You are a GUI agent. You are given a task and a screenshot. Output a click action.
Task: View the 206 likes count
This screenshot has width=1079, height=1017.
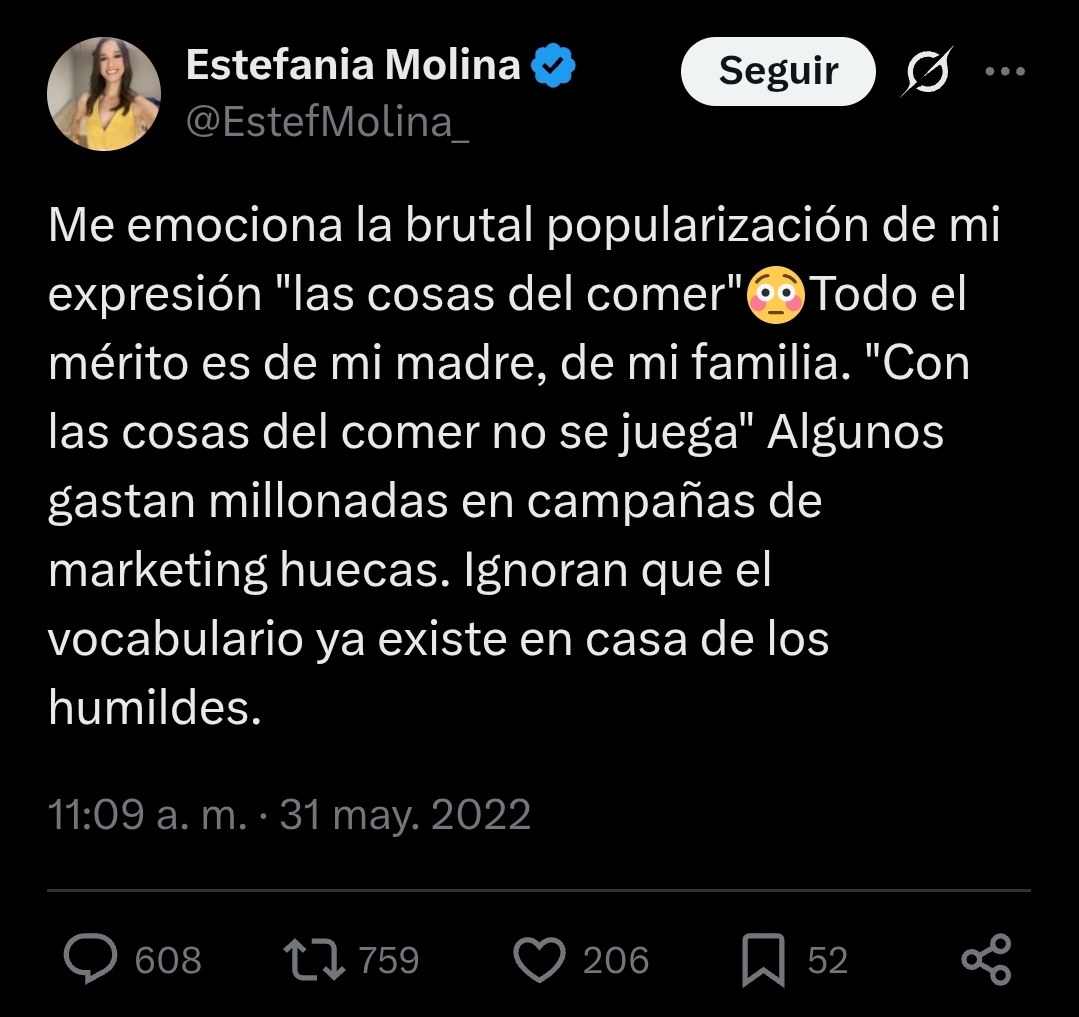coord(616,961)
